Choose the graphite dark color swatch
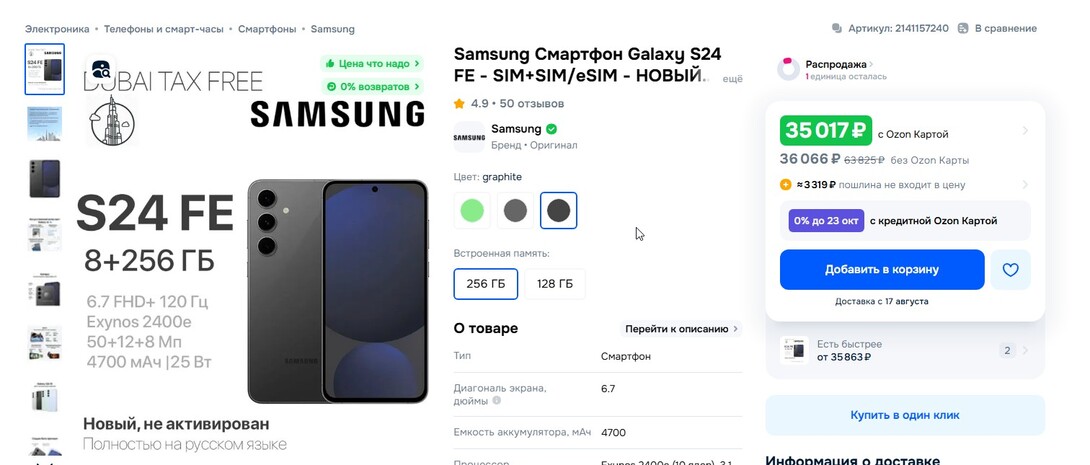Image resolution: width=1090 pixels, height=465 pixels. coord(558,210)
